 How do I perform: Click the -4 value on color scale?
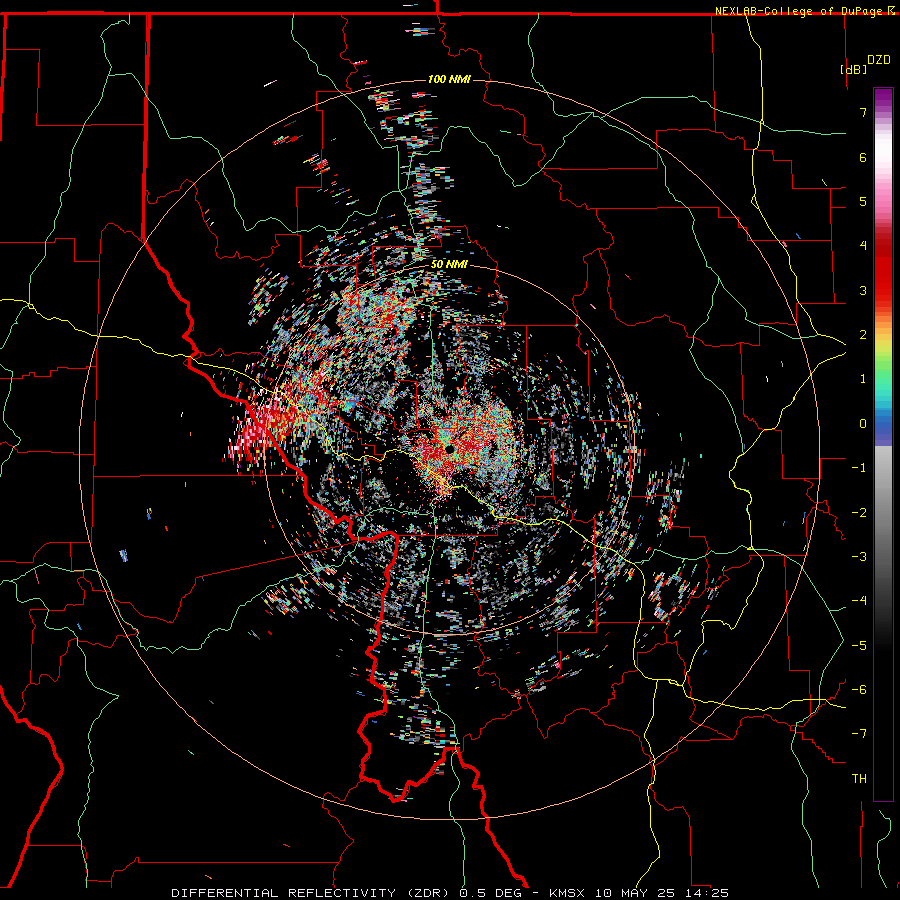click(859, 601)
